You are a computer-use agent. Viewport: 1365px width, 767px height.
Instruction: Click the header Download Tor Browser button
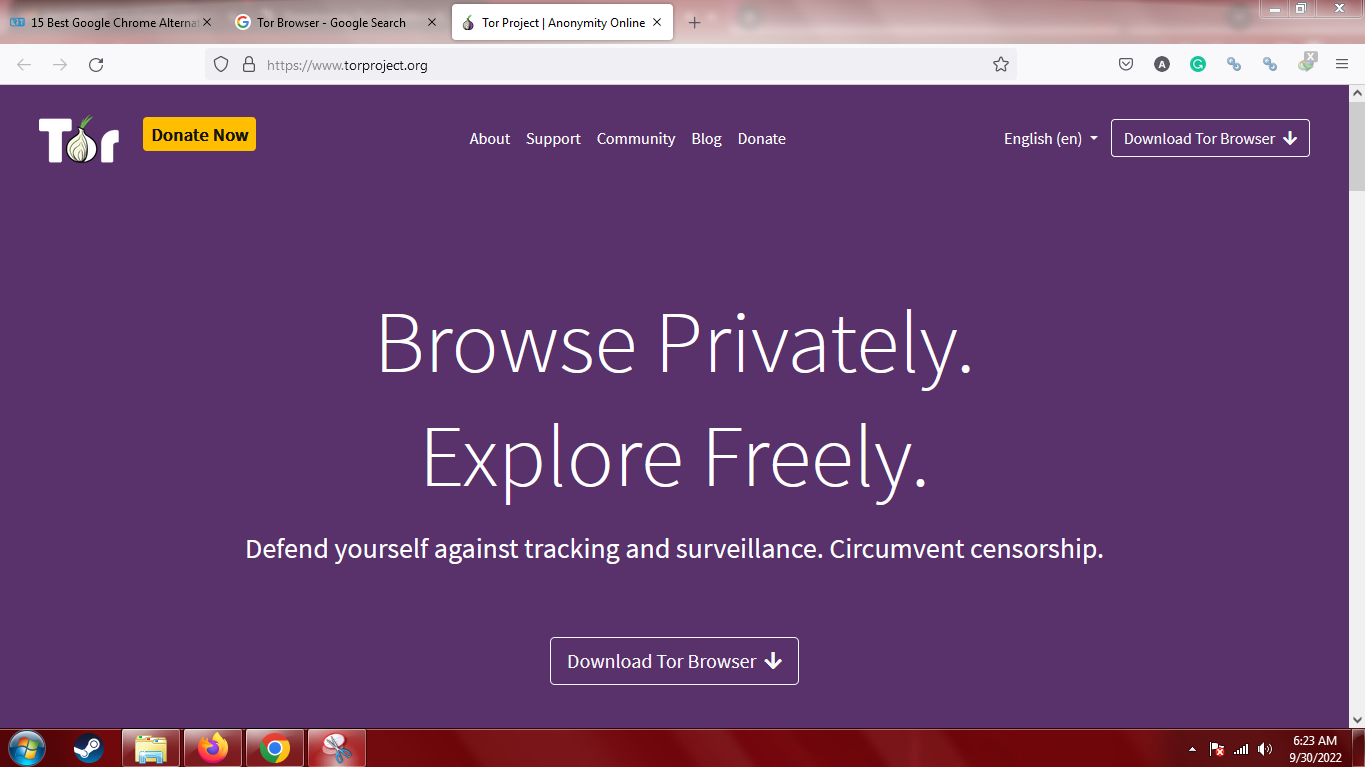pos(1210,139)
